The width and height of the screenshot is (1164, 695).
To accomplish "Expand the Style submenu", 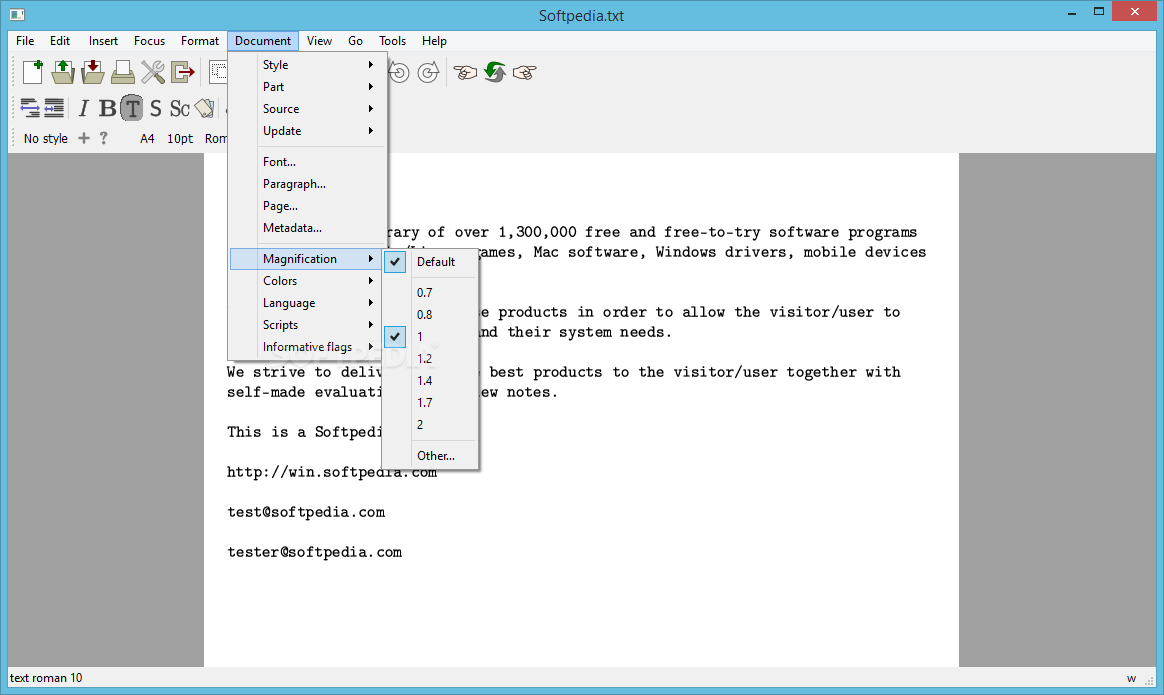I will 308,65.
